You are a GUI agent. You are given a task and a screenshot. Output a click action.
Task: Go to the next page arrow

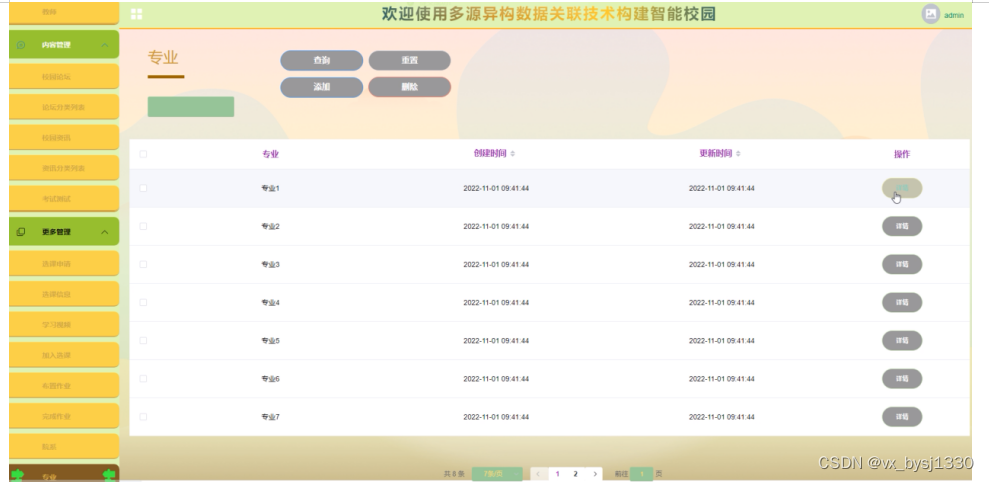[x=594, y=474]
